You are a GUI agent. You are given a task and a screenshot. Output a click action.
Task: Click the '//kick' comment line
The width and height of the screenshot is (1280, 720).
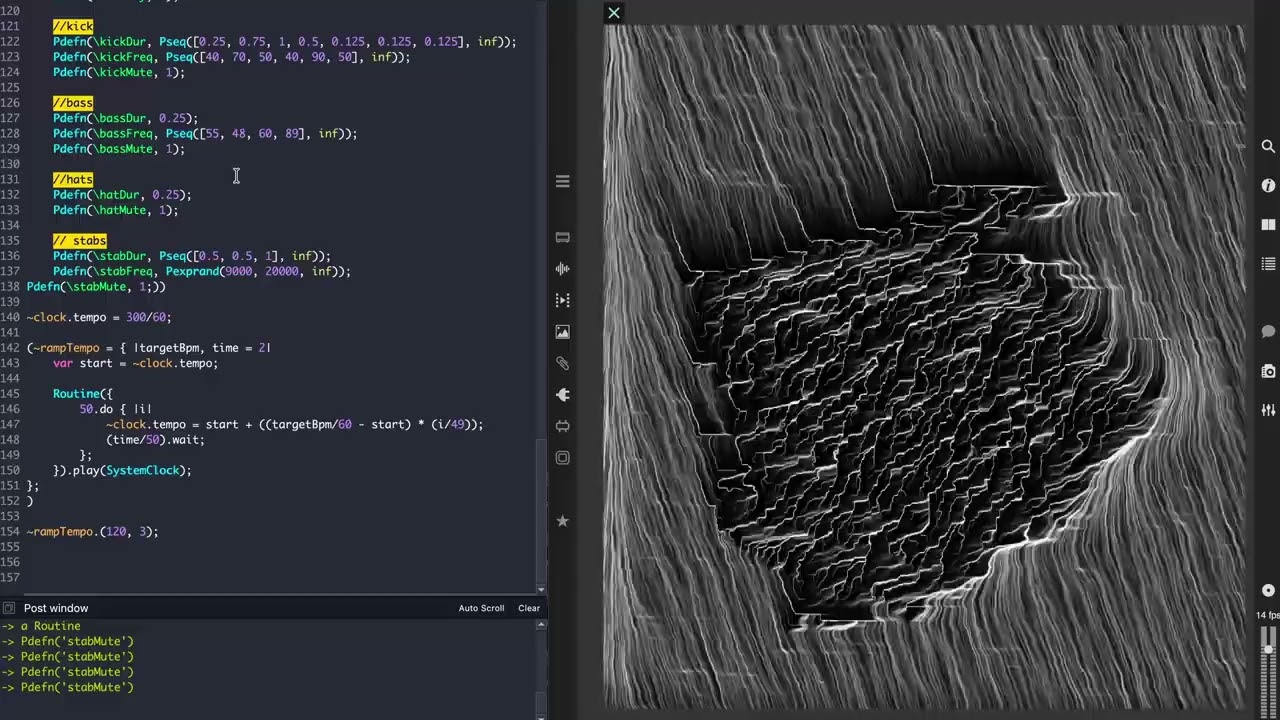(73, 26)
